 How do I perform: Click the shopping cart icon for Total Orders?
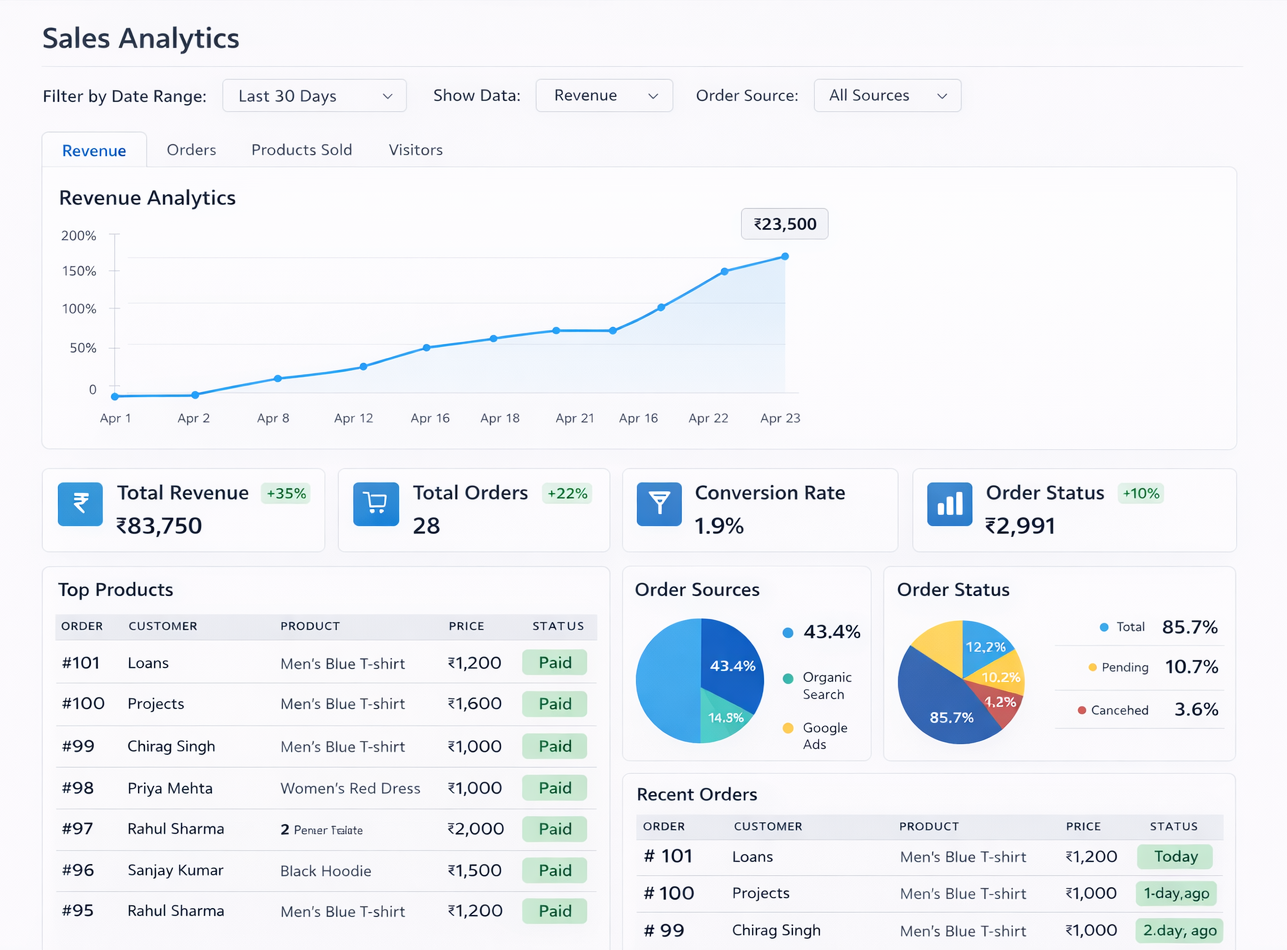(376, 504)
